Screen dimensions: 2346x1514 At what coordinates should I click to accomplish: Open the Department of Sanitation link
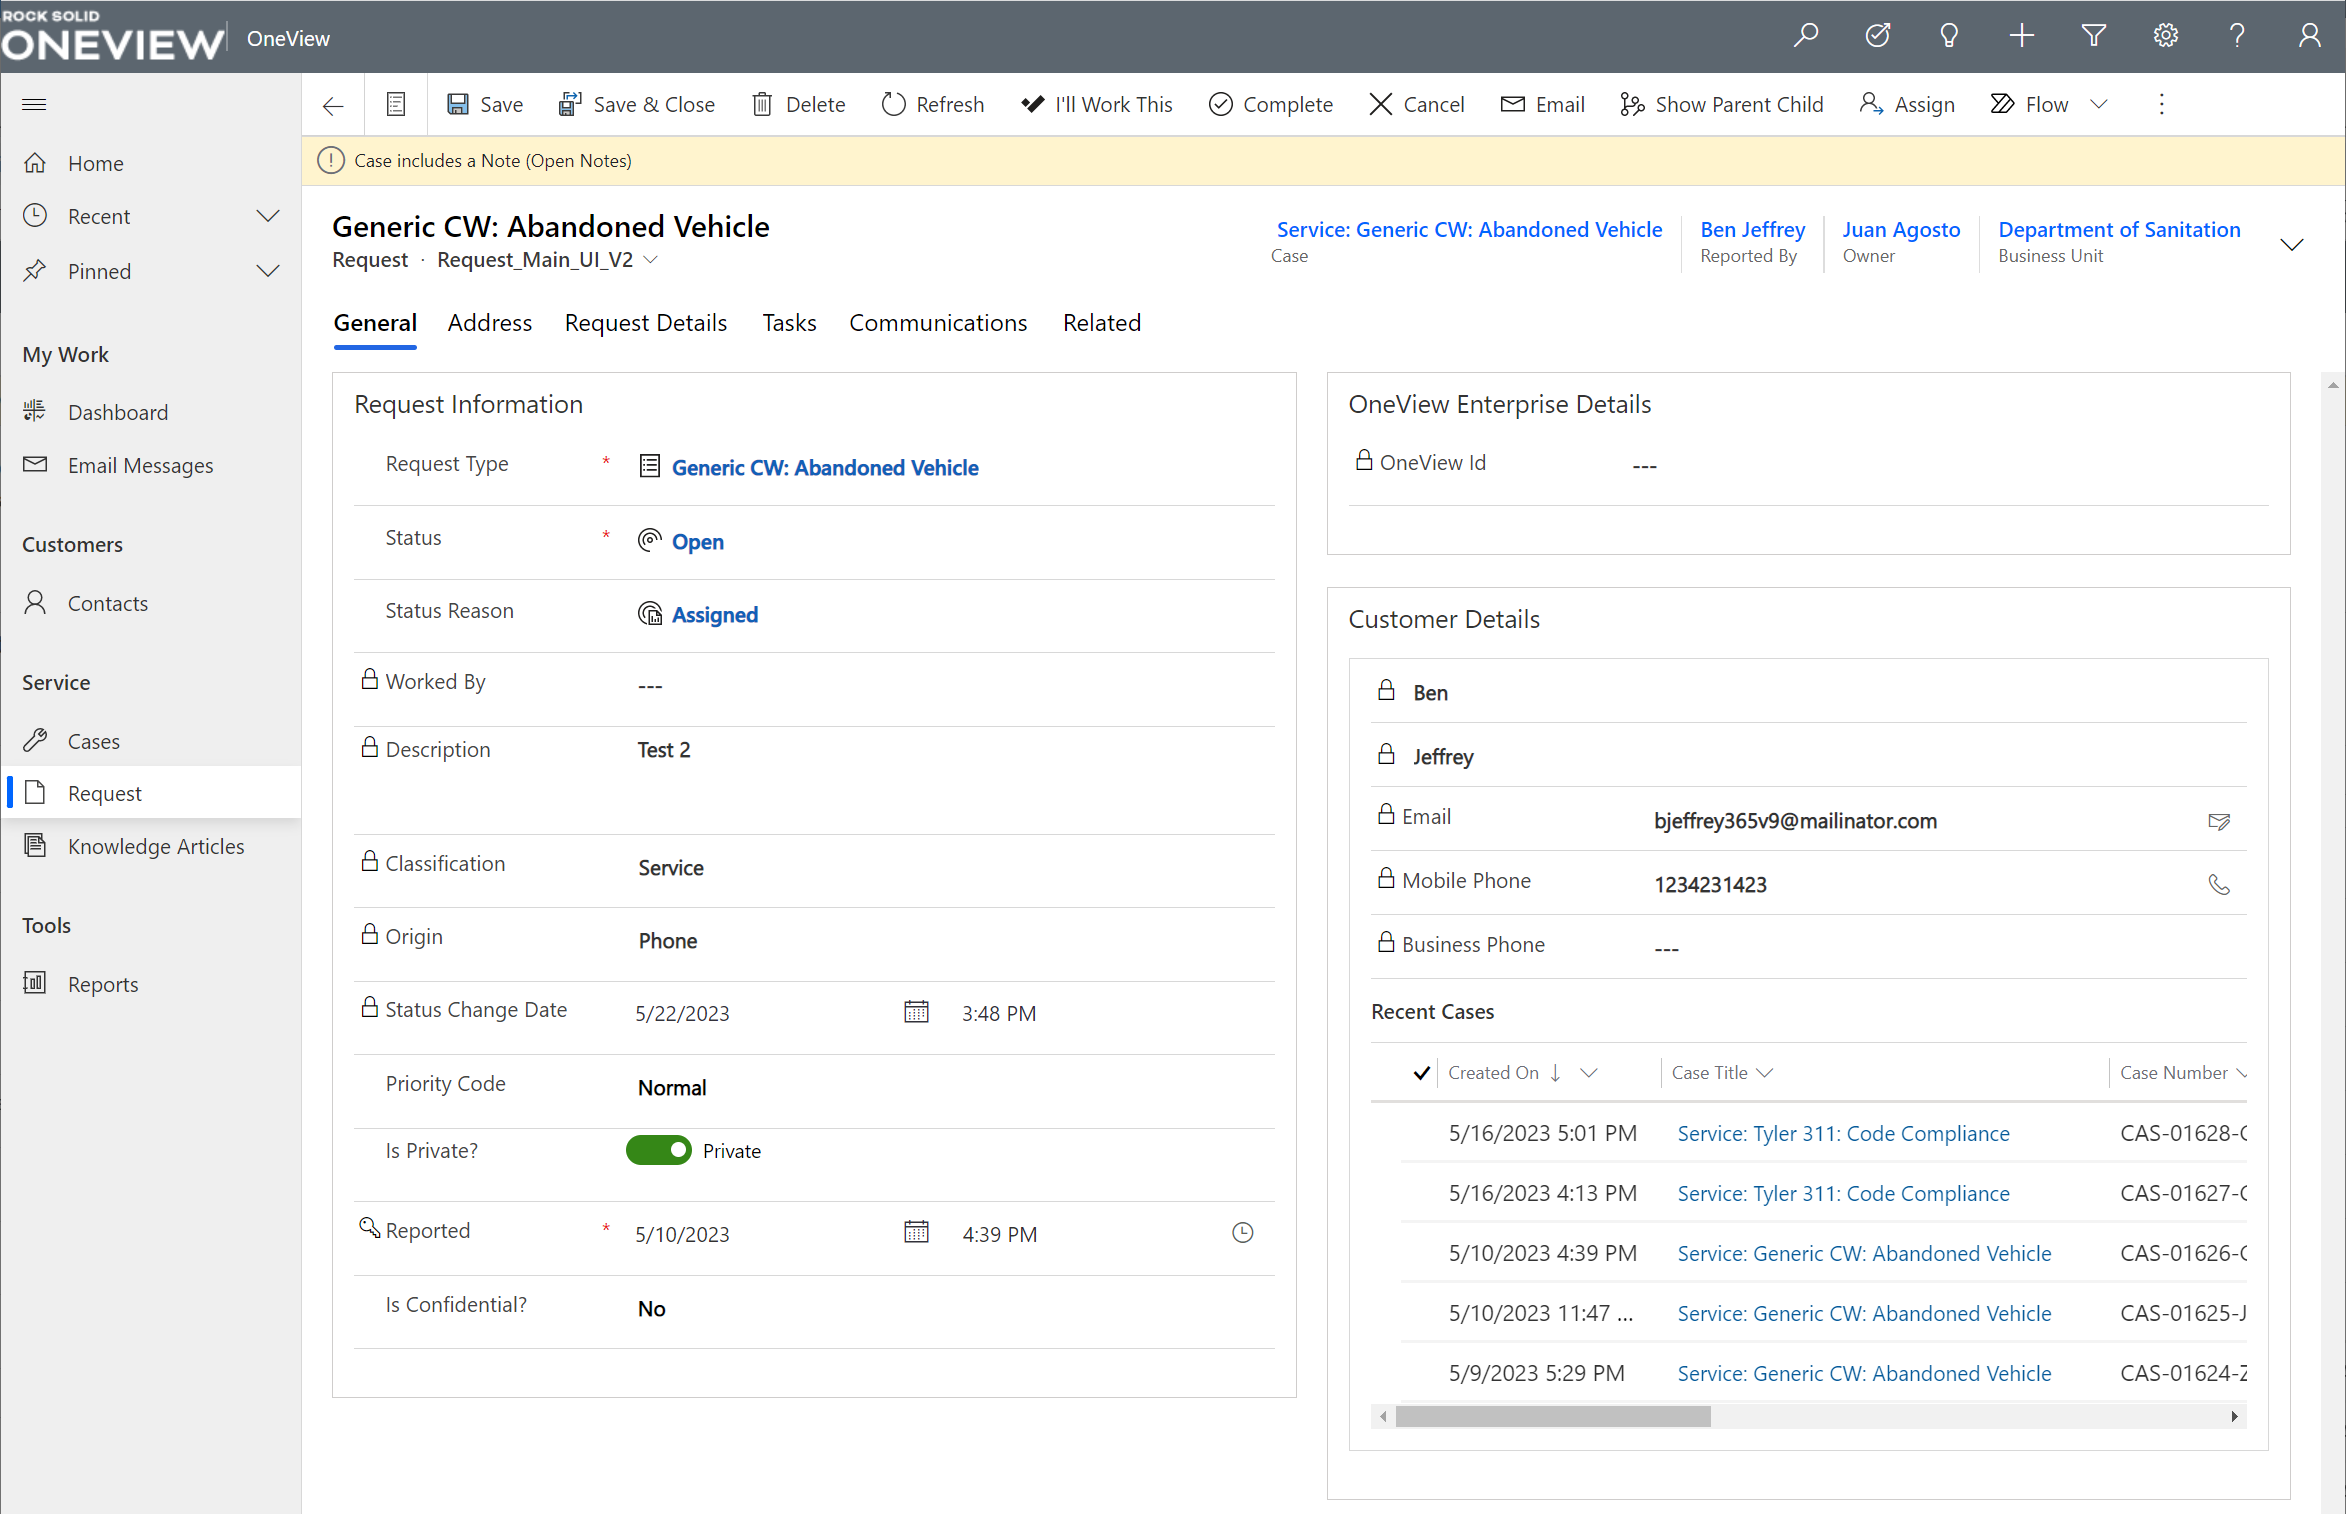(x=2119, y=229)
